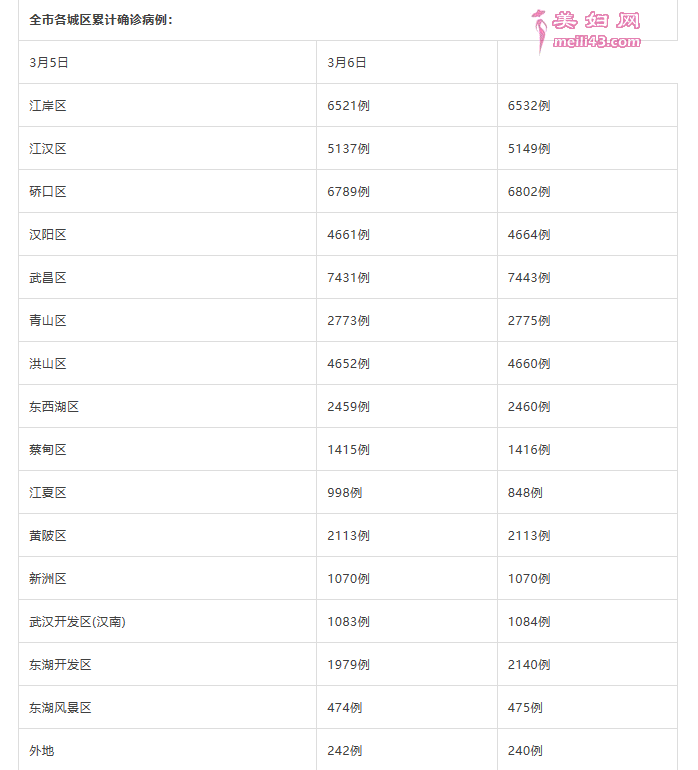The image size is (698, 770).
Task: Click the 7443例 value for 武昌区
Action: click(x=529, y=277)
